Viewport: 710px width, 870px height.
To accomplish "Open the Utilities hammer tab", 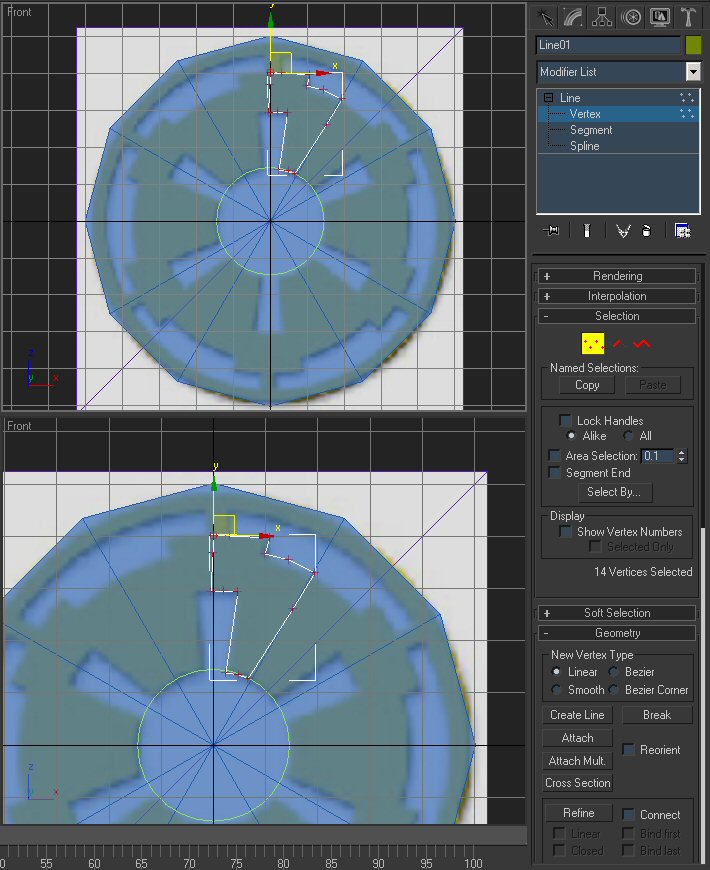I will click(x=688, y=17).
